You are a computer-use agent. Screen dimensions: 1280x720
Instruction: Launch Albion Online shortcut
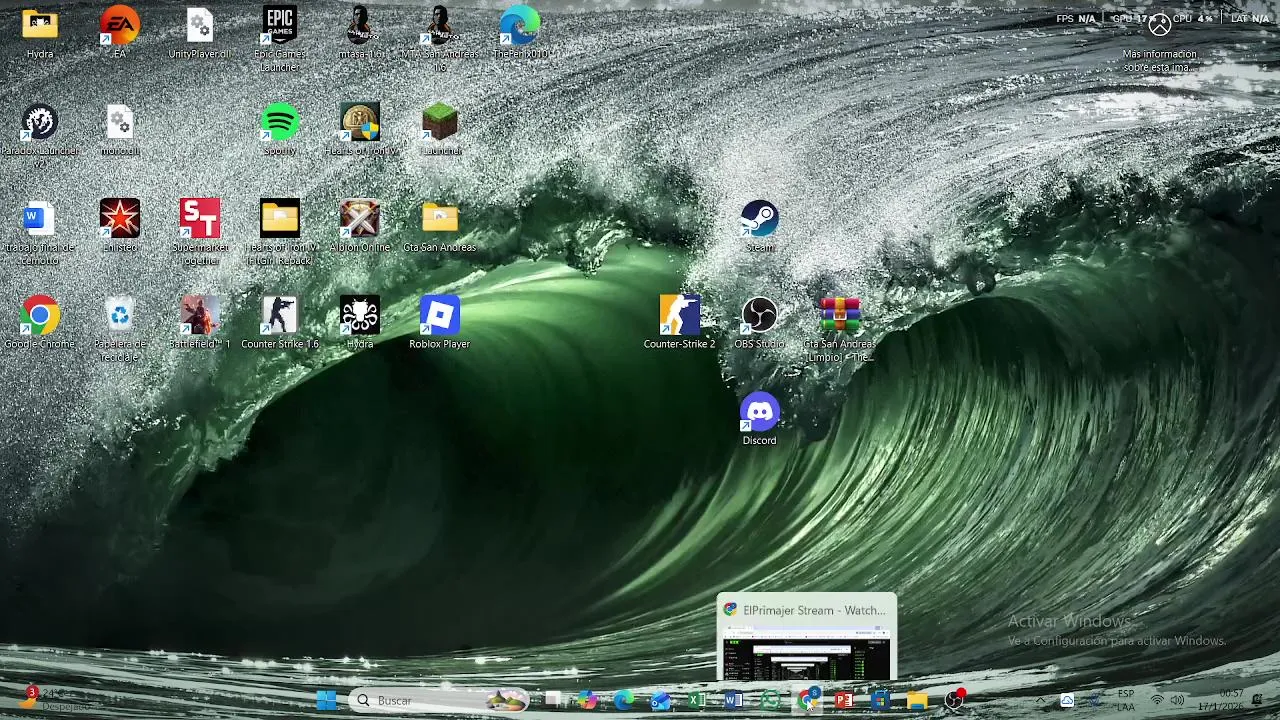point(360,226)
